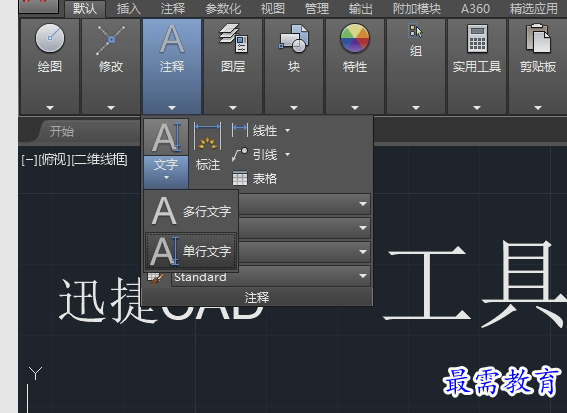The height and width of the screenshot is (413, 567).
Task: Switch to the 输出 ribbon tab
Action: 361,8
